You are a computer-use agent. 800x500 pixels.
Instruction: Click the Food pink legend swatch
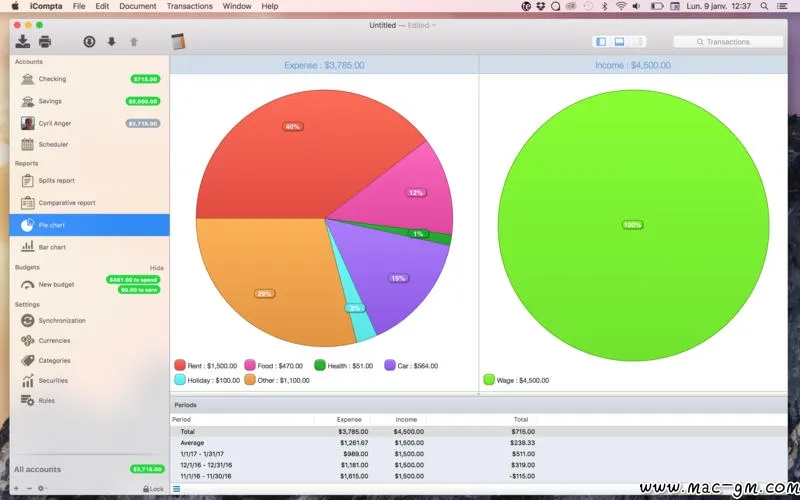pyautogui.click(x=249, y=365)
